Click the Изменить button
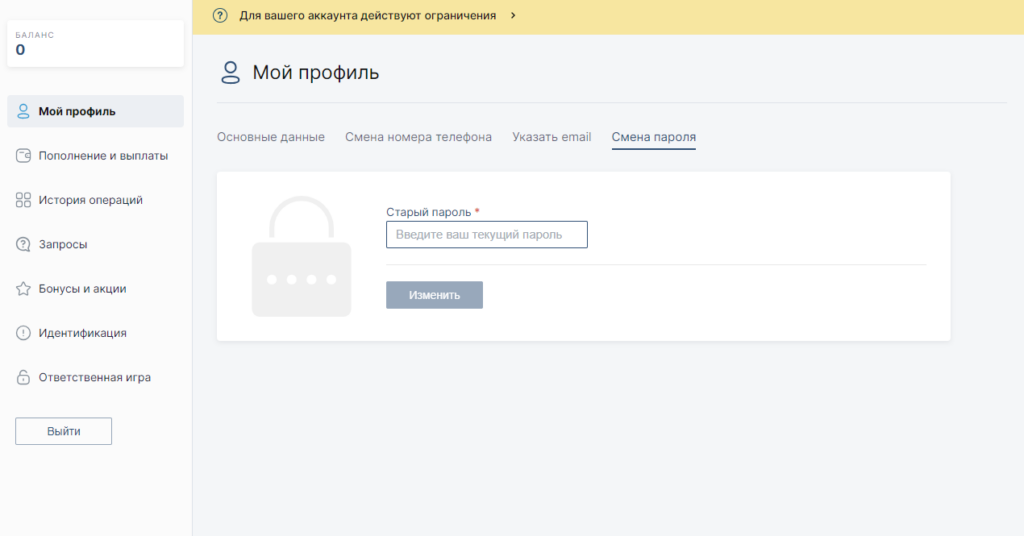The height and width of the screenshot is (536, 1024). point(434,295)
